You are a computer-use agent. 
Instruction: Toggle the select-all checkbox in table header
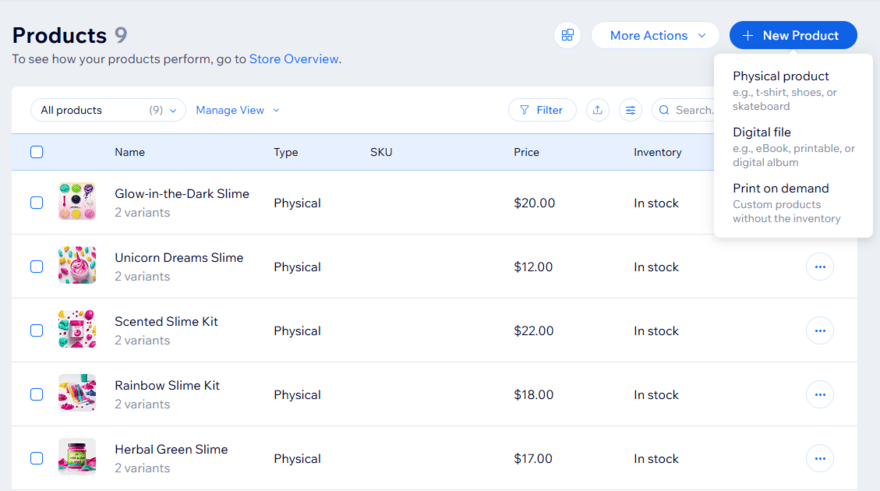pos(37,152)
